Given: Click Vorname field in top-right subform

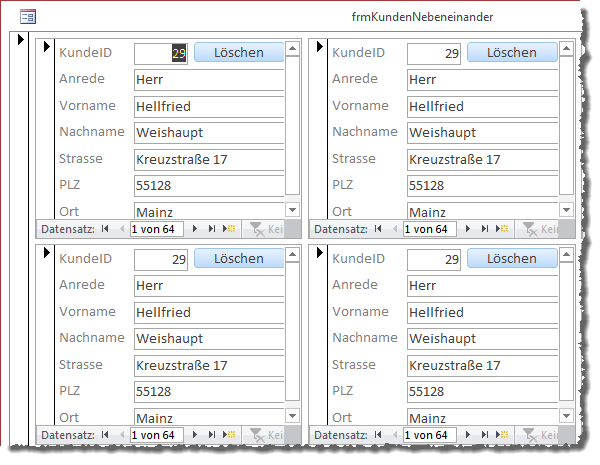Looking at the screenshot, I should tap(483, 106).
